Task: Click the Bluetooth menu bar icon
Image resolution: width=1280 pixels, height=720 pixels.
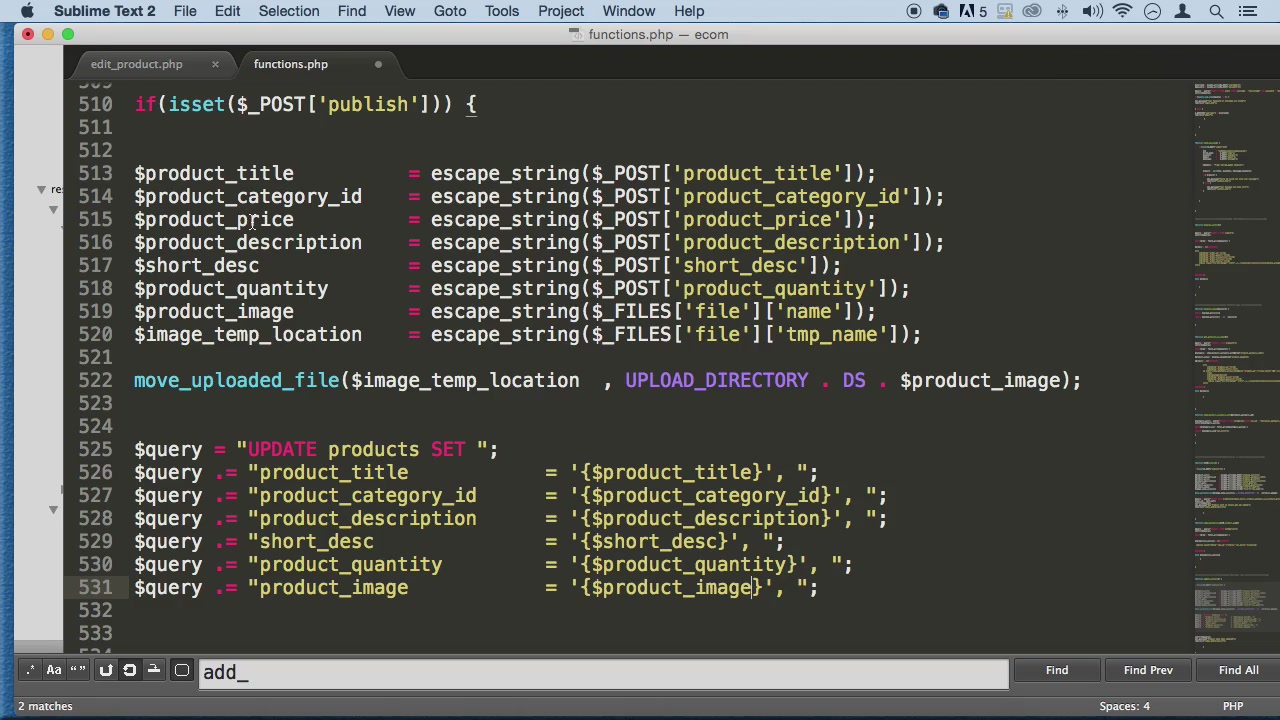Action: click(1063, 11)
